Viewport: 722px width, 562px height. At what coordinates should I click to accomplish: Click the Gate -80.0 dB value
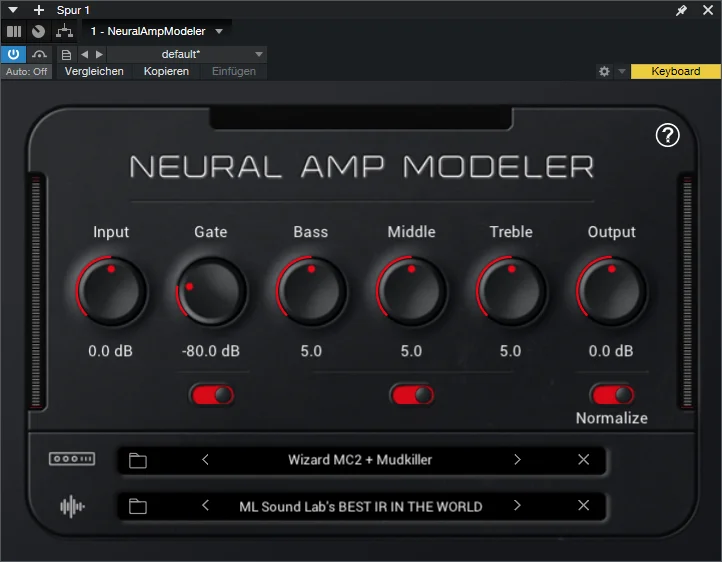click(x=211, y=351)
